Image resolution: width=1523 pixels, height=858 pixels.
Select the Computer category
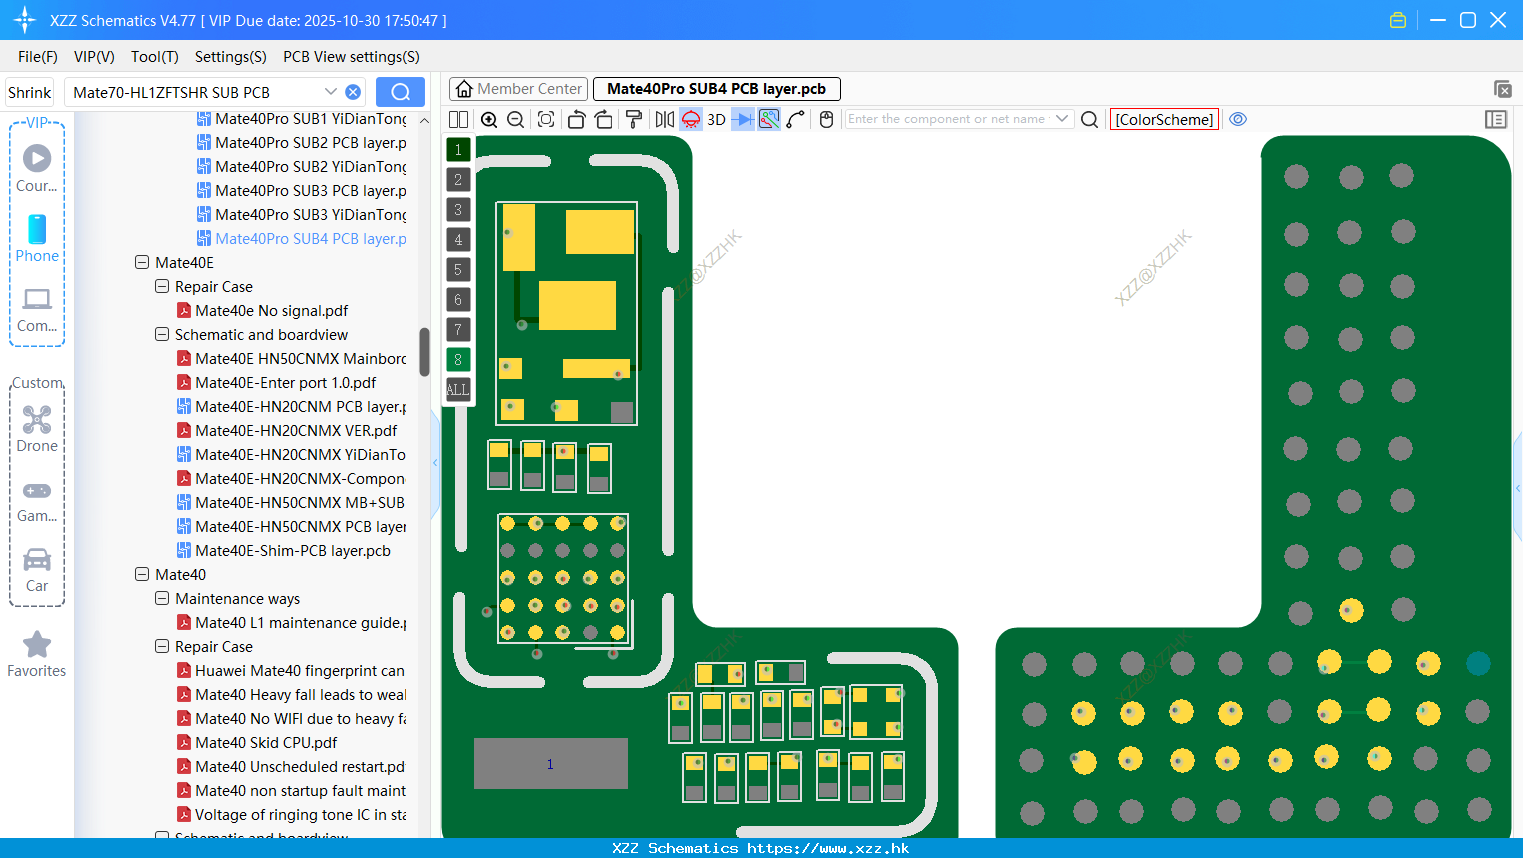(37, 309)
